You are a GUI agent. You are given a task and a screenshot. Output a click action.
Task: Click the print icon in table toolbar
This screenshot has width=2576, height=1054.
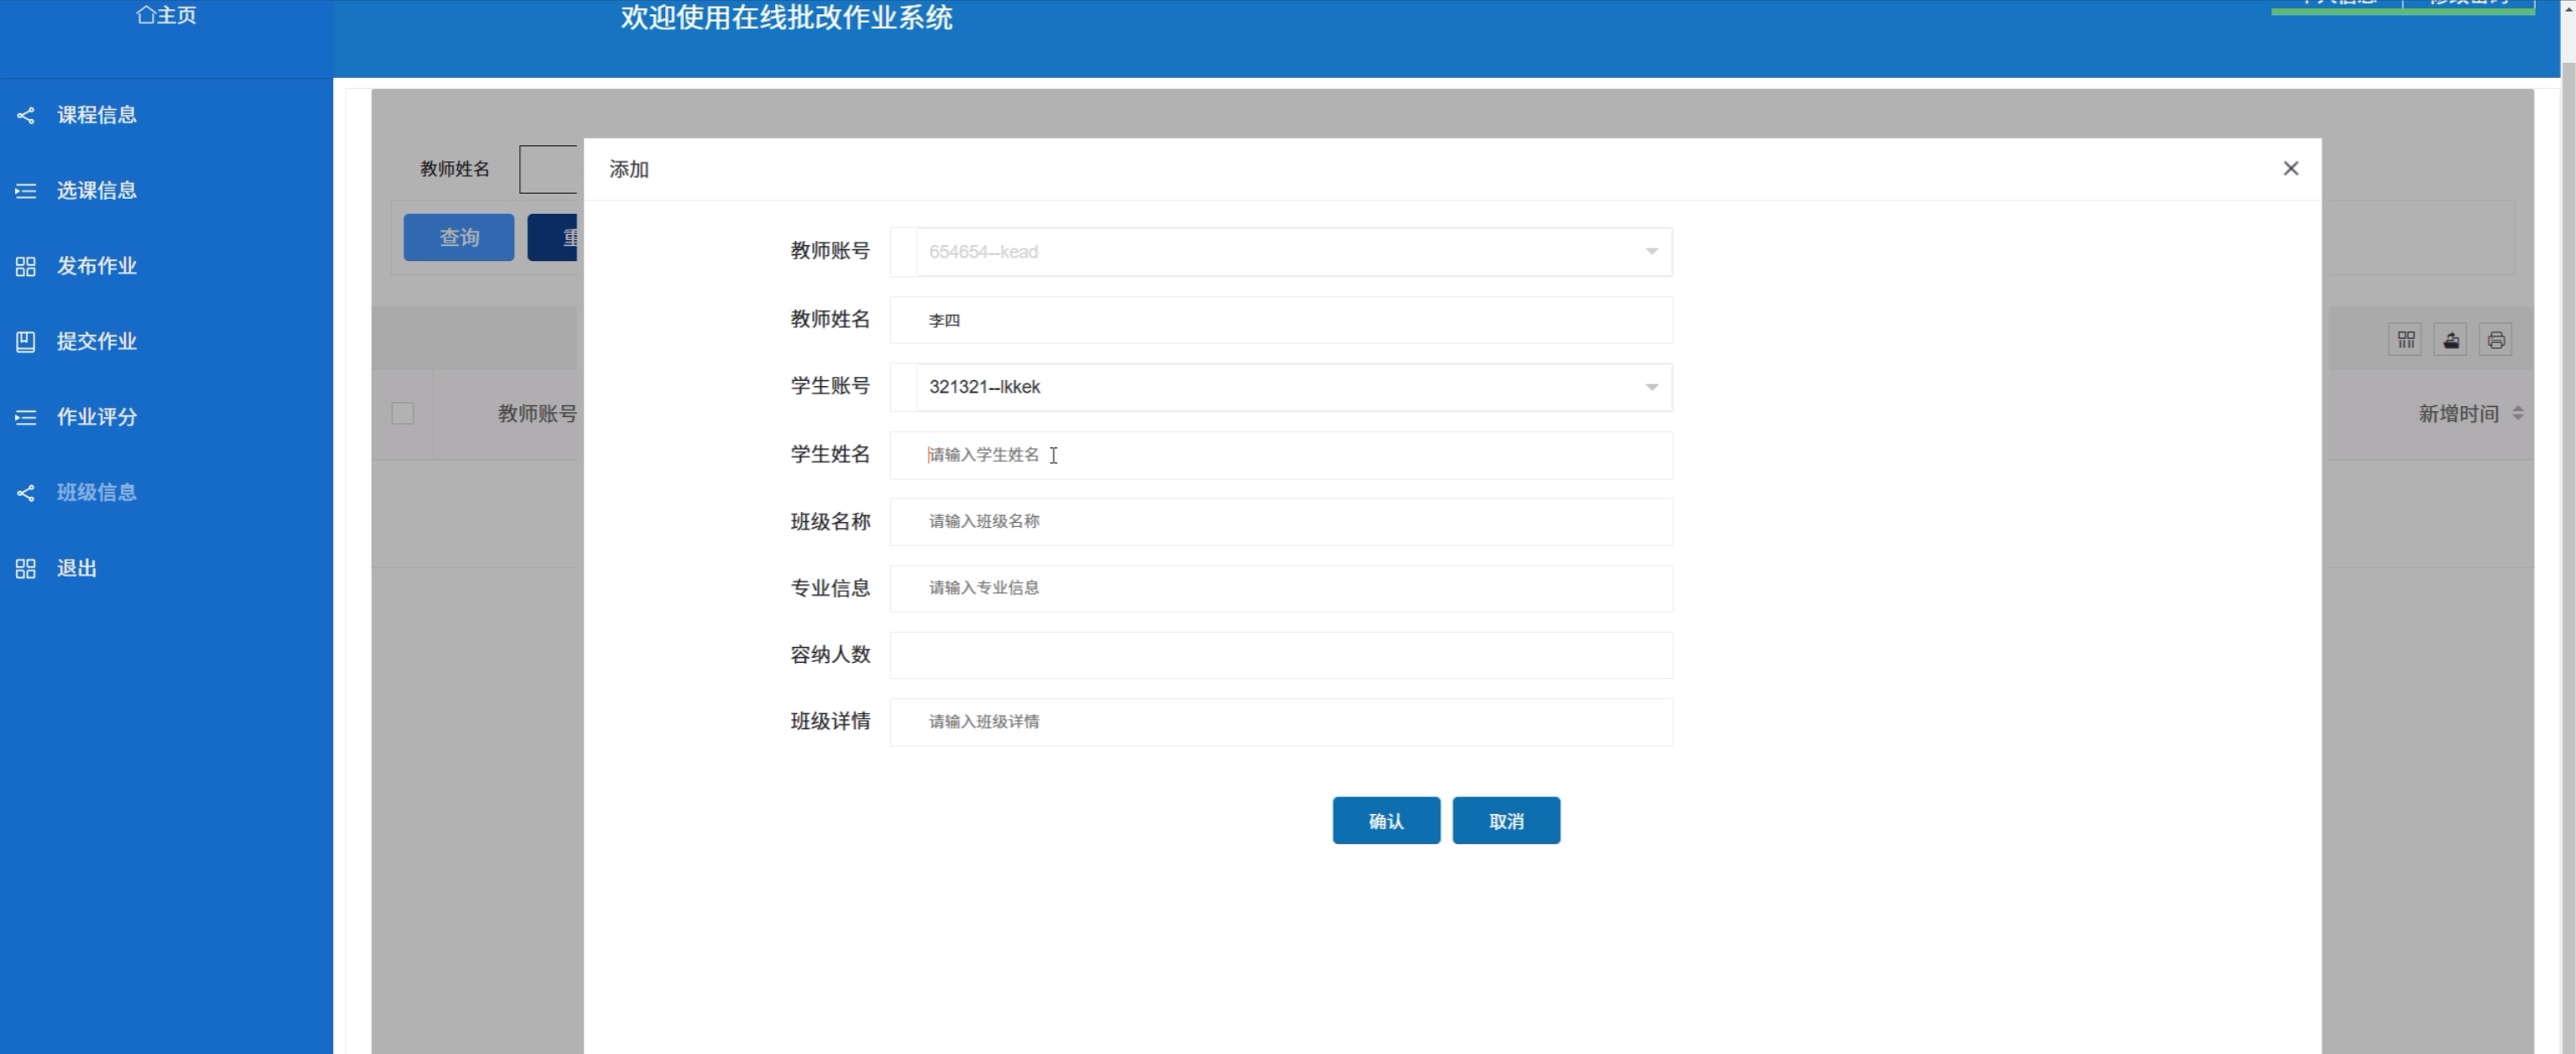(2495, 341)
